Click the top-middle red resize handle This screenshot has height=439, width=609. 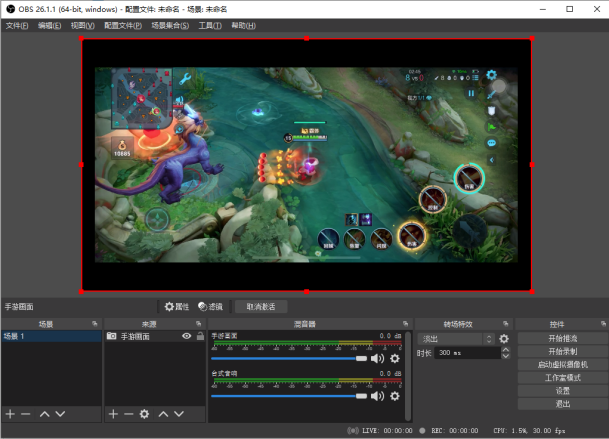click(x=307, y=38)
